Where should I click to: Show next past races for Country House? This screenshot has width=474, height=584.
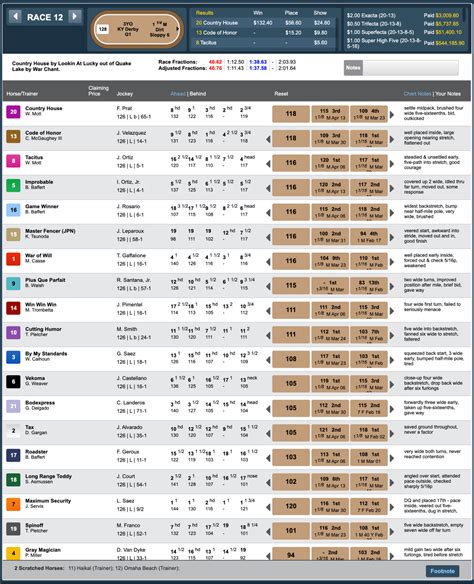392,115
